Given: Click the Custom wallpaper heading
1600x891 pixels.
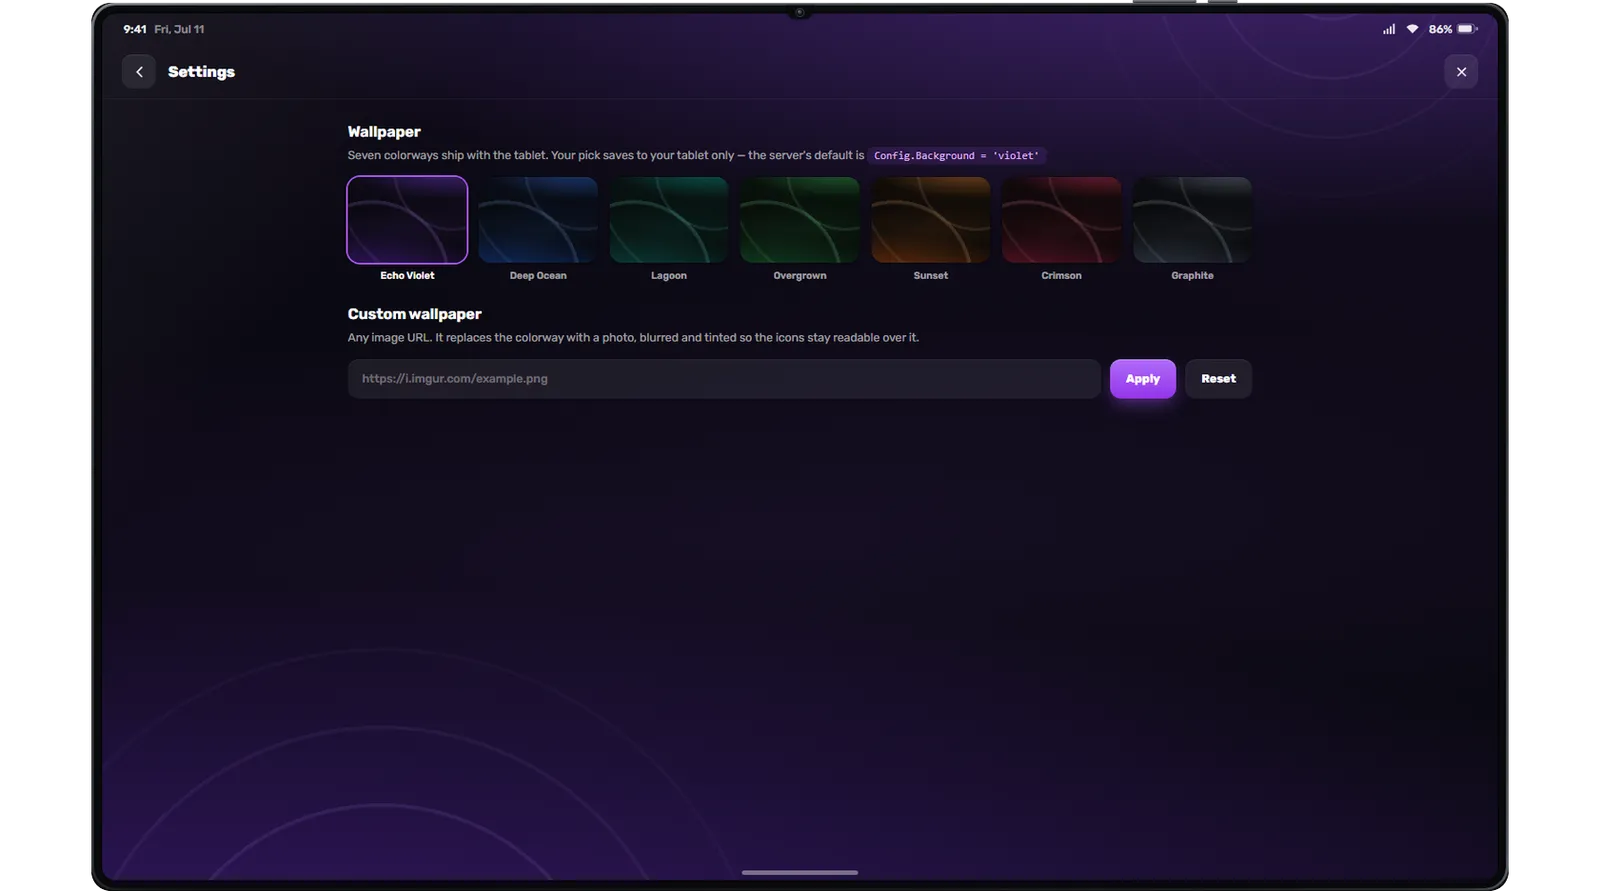Looking at the screenshot, I should tap(414, 314).
